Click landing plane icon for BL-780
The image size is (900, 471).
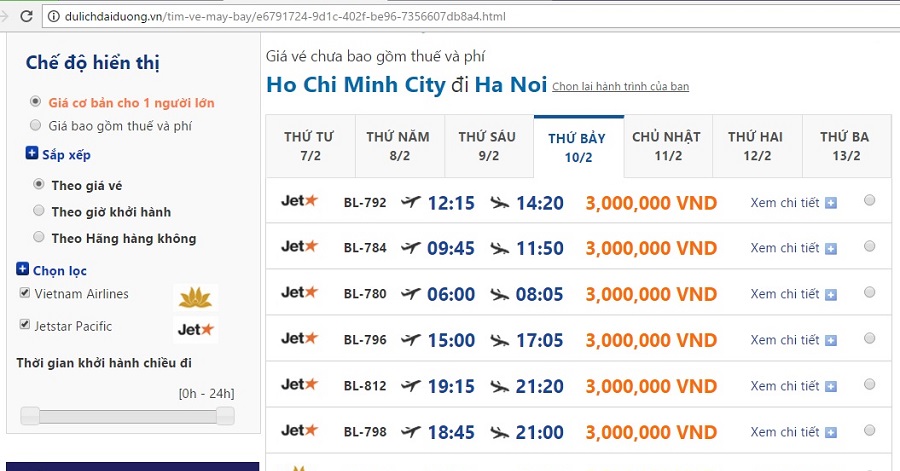[499, 294]
